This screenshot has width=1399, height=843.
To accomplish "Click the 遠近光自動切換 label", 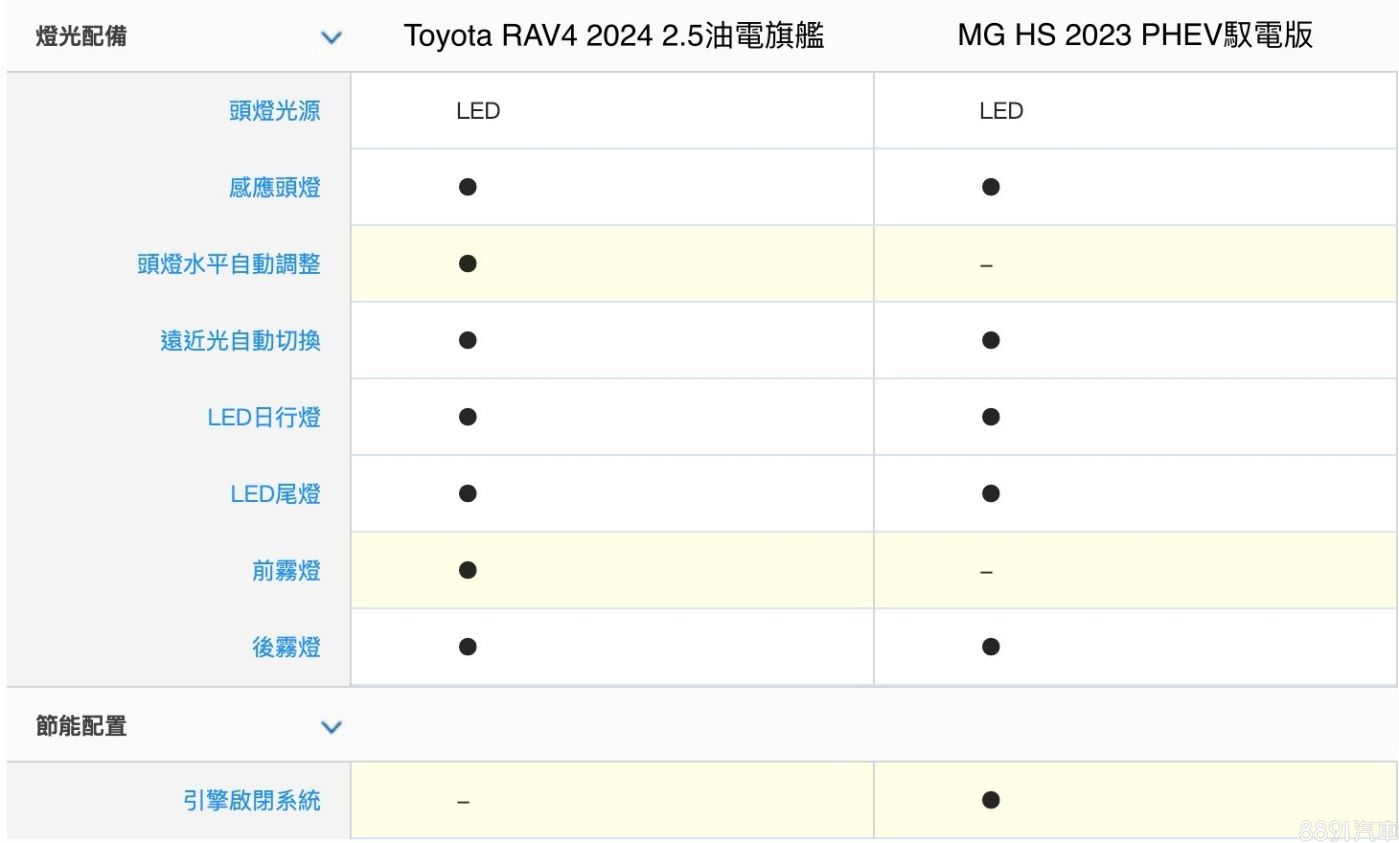I will pyautogui.click(x=240, y=341).
